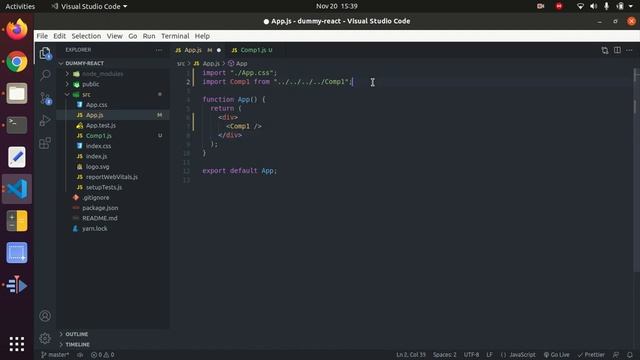
Task: Open the text editor app in dock
Action: click(x=17, y=157)
